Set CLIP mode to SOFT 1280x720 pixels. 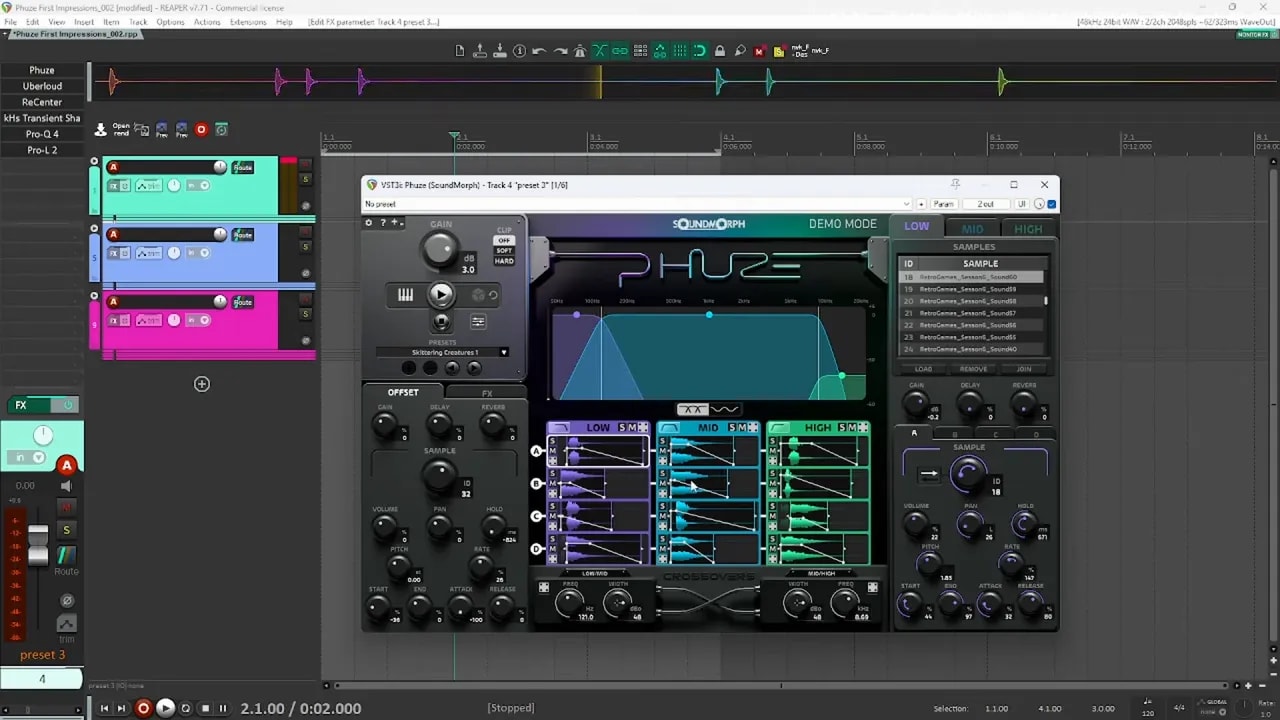(x=504, y=251)
